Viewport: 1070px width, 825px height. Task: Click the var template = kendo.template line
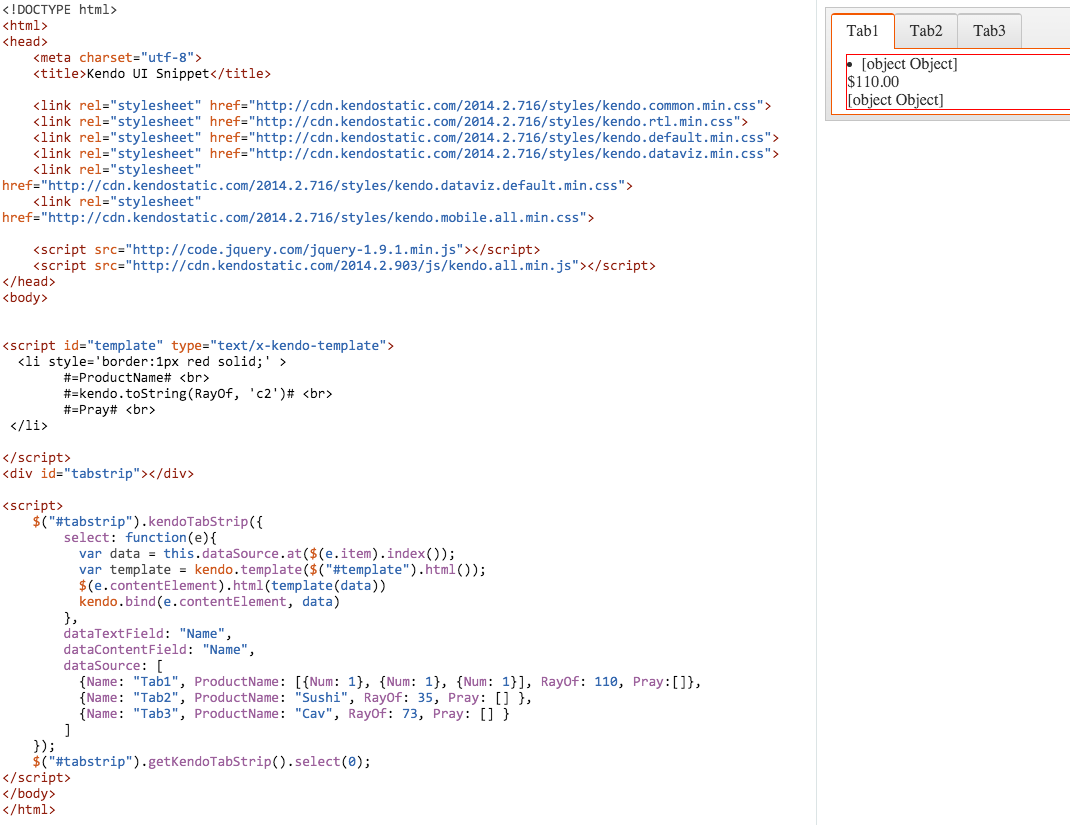[x=283, y=570]
